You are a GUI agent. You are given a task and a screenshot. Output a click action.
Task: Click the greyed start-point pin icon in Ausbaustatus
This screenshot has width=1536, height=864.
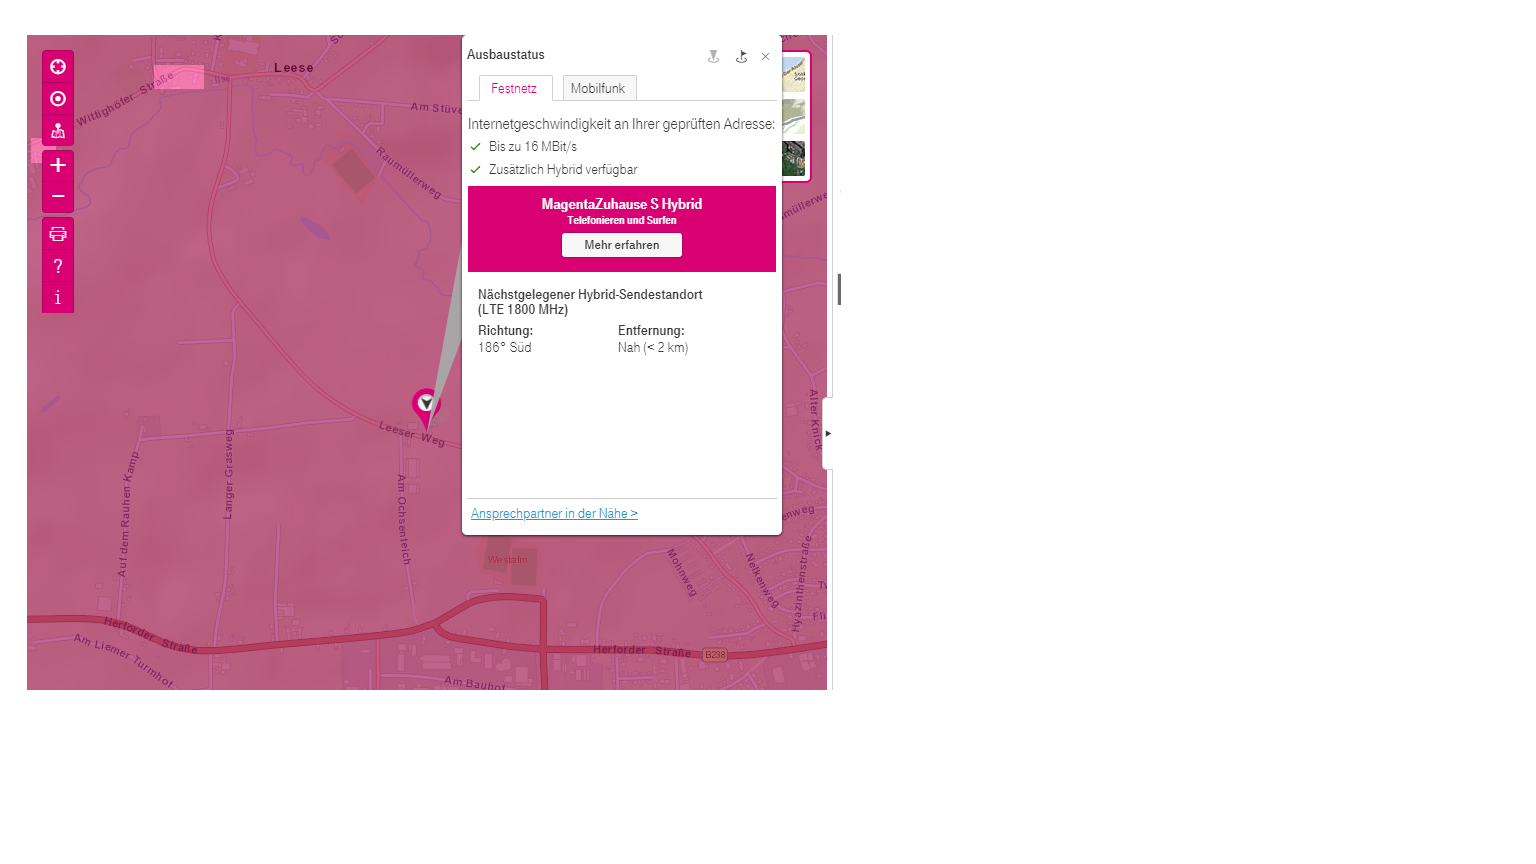(x=713, y=57)
